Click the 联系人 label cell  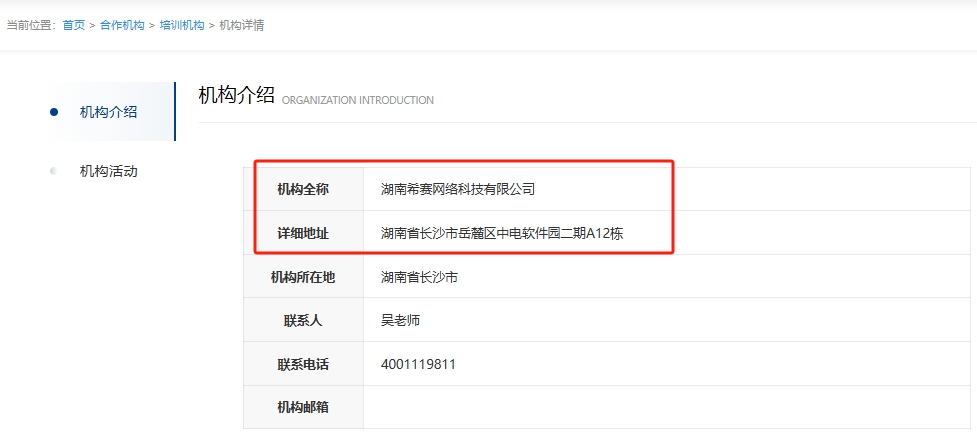pos(303,320)
